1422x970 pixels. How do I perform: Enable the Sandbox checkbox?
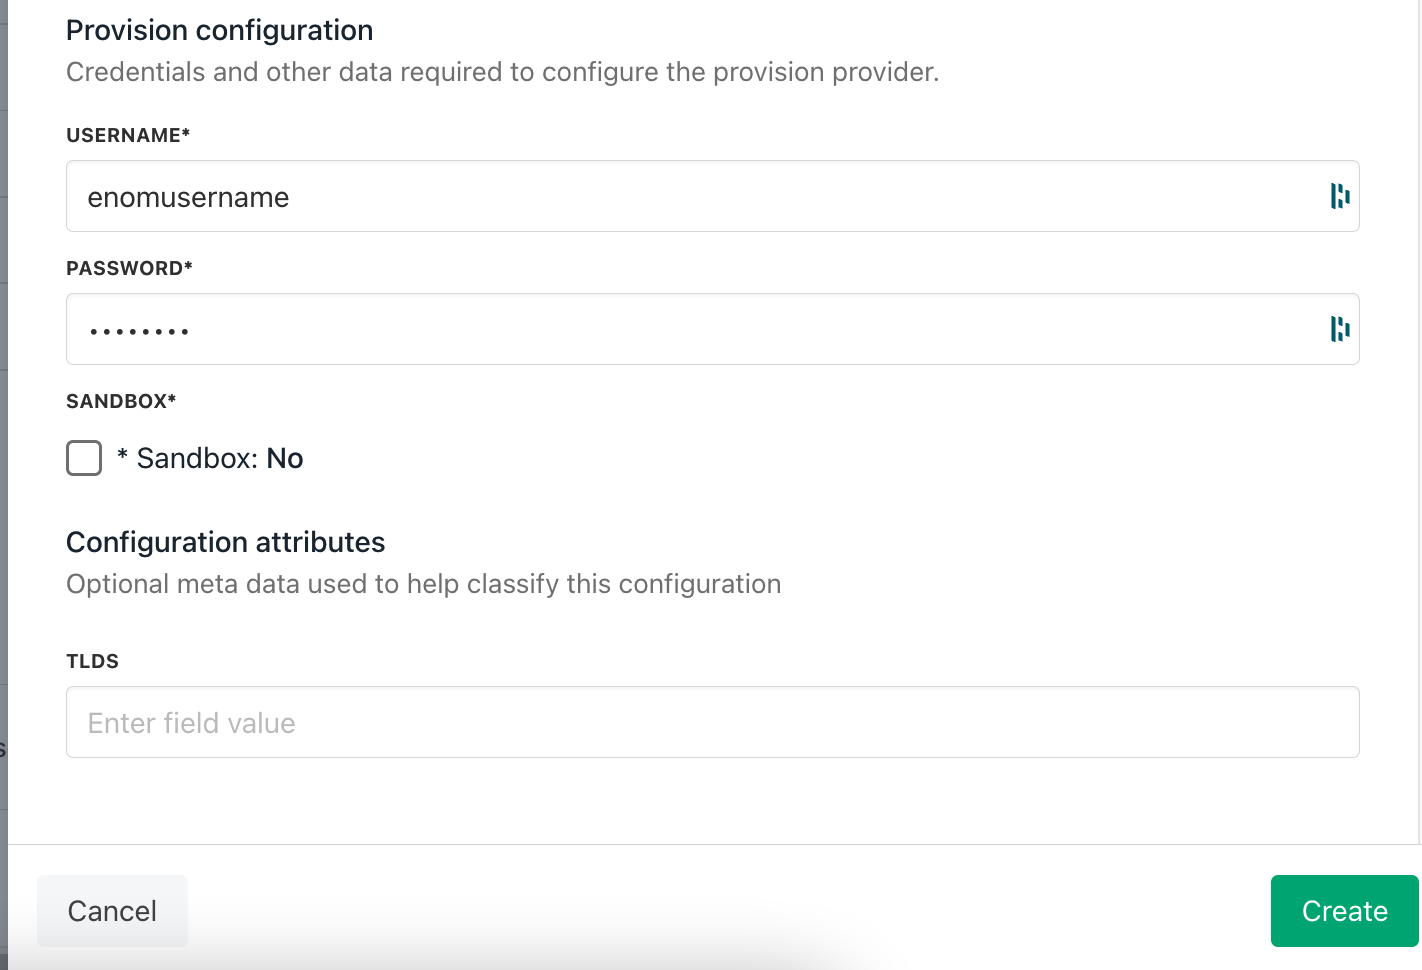point(84,458)
